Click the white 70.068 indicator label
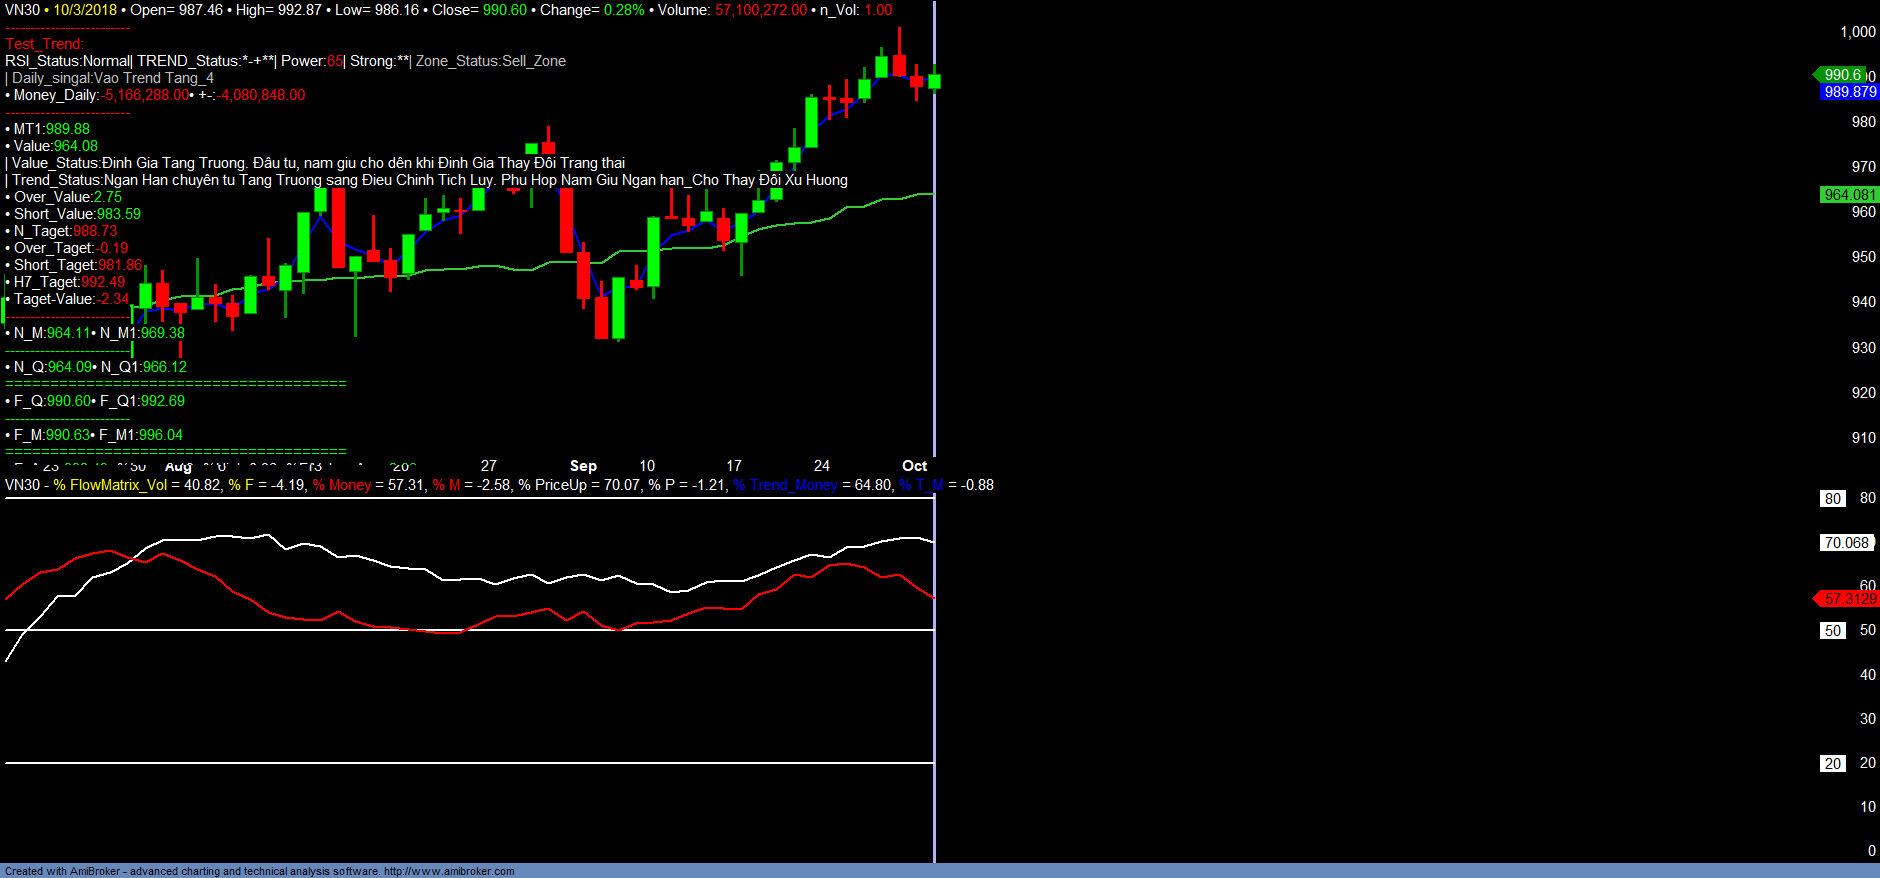1880x878 pixels. [x=1846, y=543]
